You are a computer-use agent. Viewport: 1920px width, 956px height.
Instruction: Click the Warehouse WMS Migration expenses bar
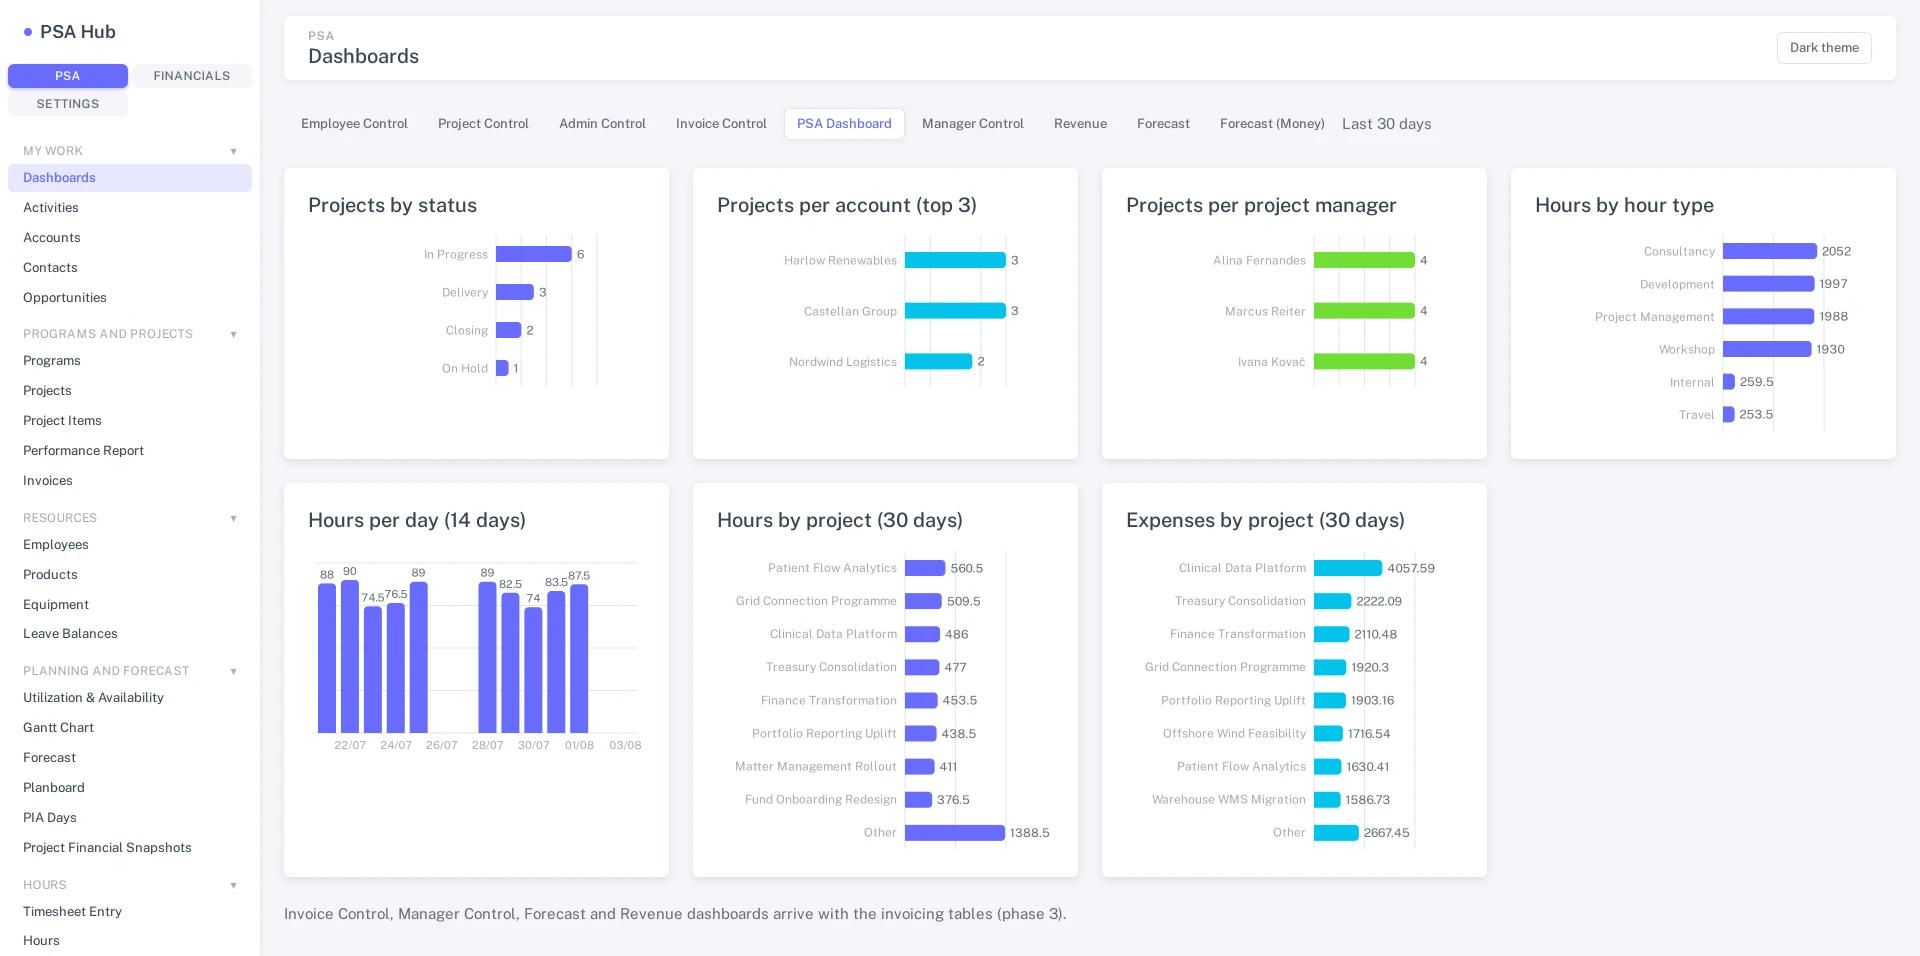[1327, 800]
